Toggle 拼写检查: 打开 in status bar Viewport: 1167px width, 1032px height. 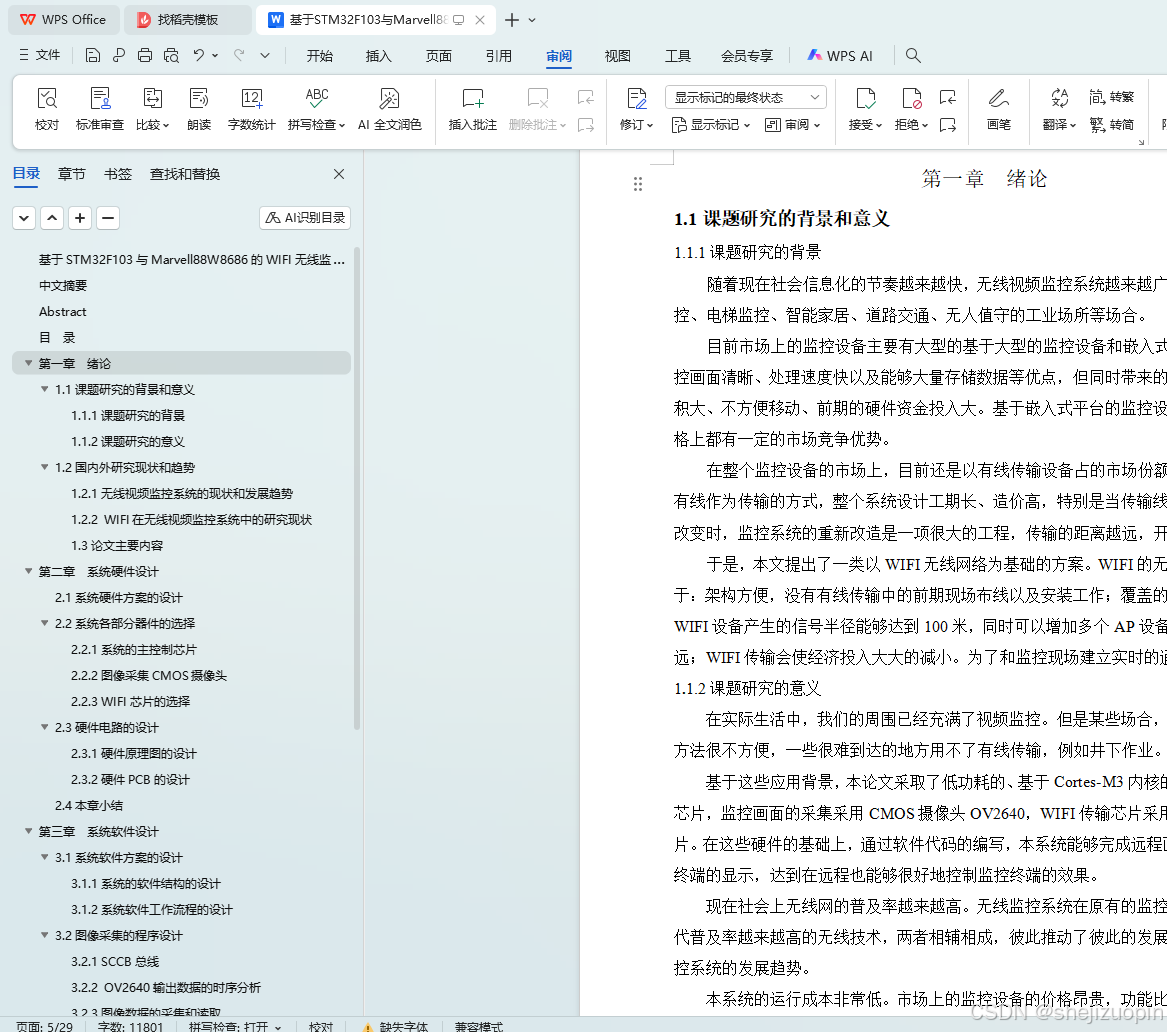coord(234,1026)
